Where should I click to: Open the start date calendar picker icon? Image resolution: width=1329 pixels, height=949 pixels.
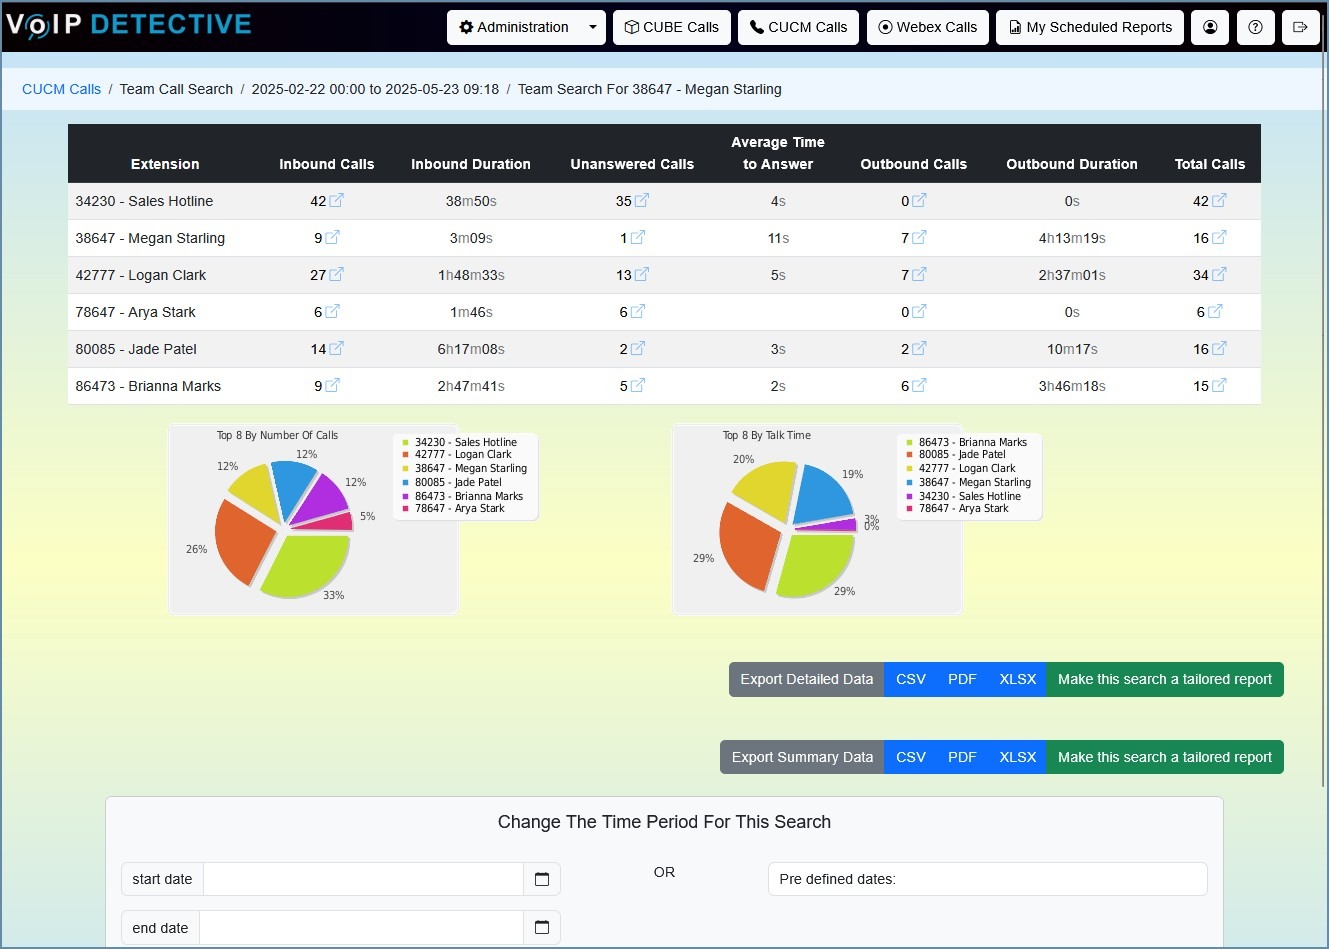click(x=542, y=879)
